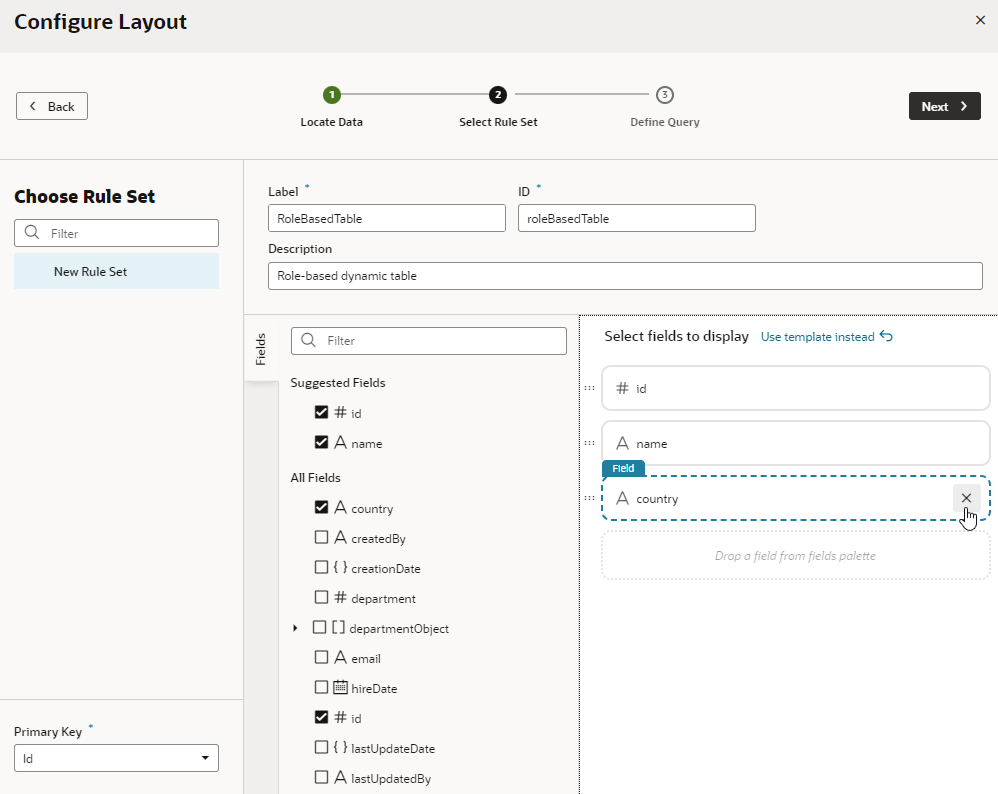This screenshot has height=794, width=998.
Task: Uncheck the country field checkbox
Action: point(321,507)
